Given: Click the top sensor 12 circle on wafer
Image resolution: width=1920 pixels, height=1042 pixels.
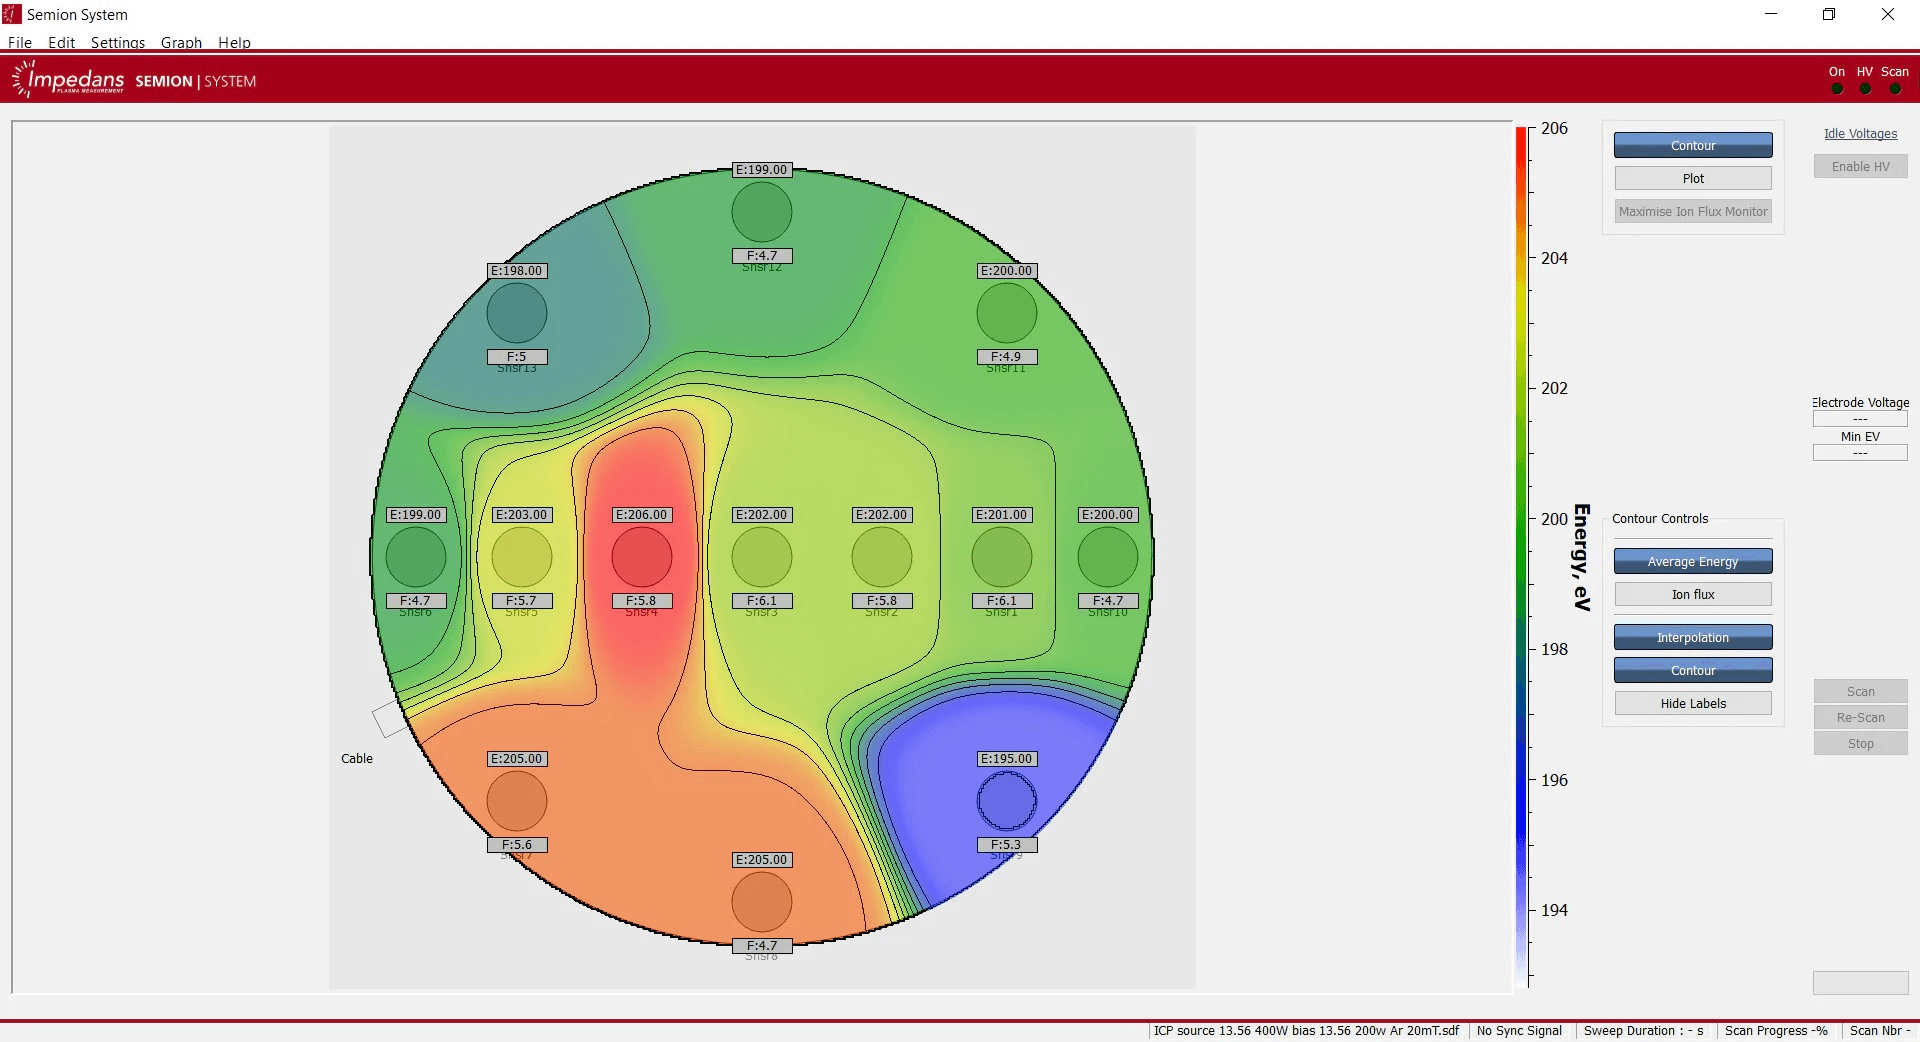Looking at the screenshot, I should coord(761,212).
